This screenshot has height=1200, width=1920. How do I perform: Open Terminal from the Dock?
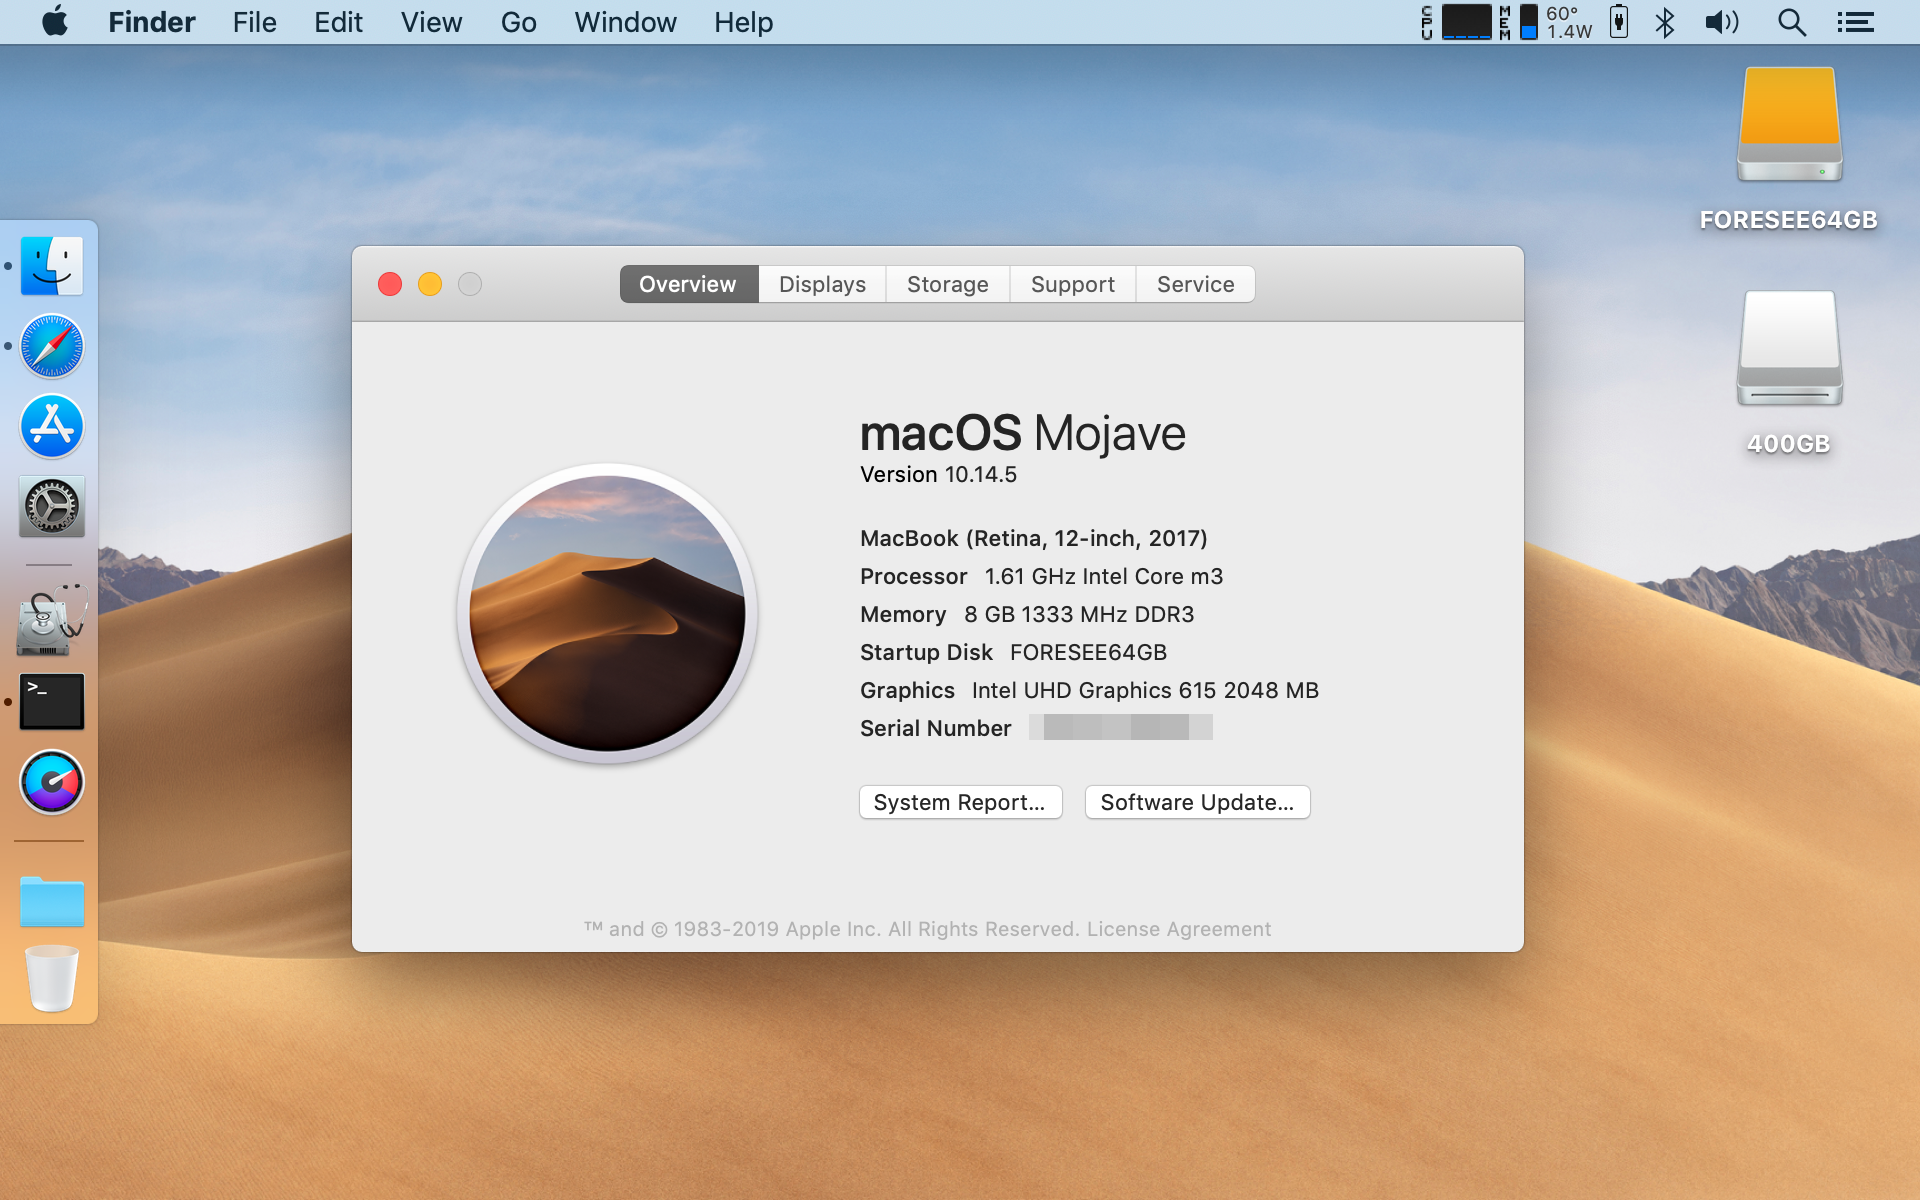[x=52, y=701]
